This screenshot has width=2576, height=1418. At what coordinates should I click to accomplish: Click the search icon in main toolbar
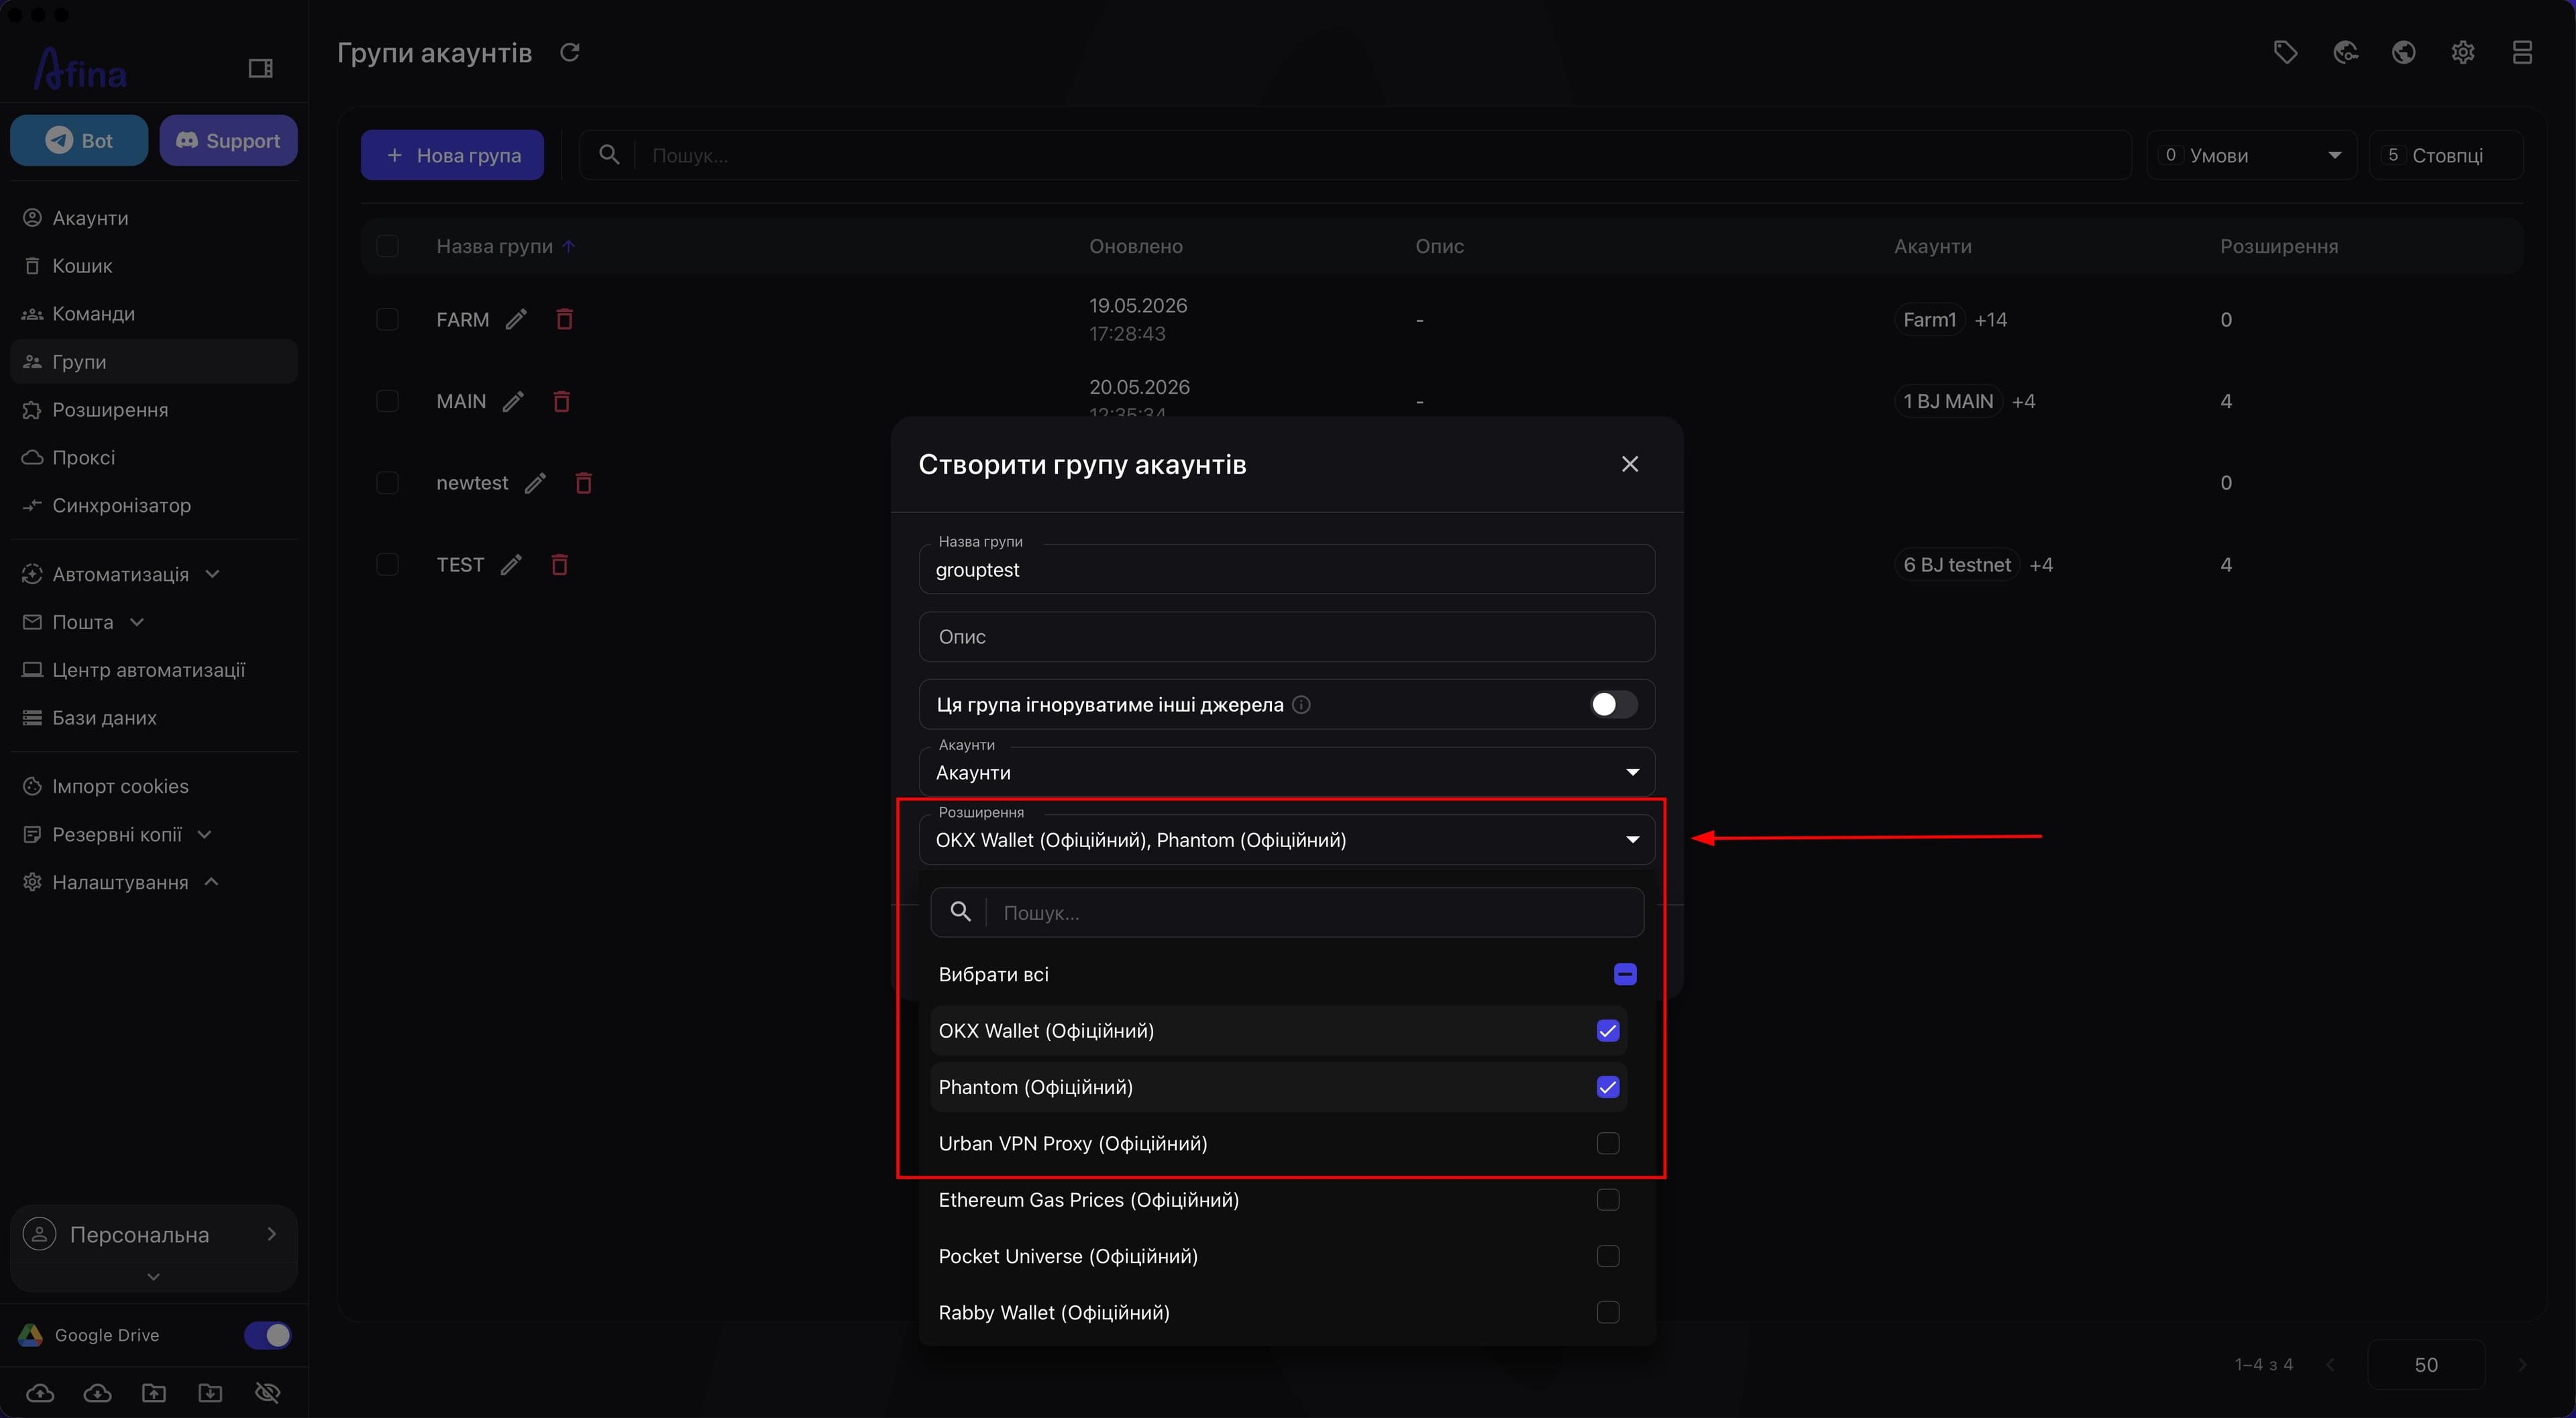(x=609, y=155)
